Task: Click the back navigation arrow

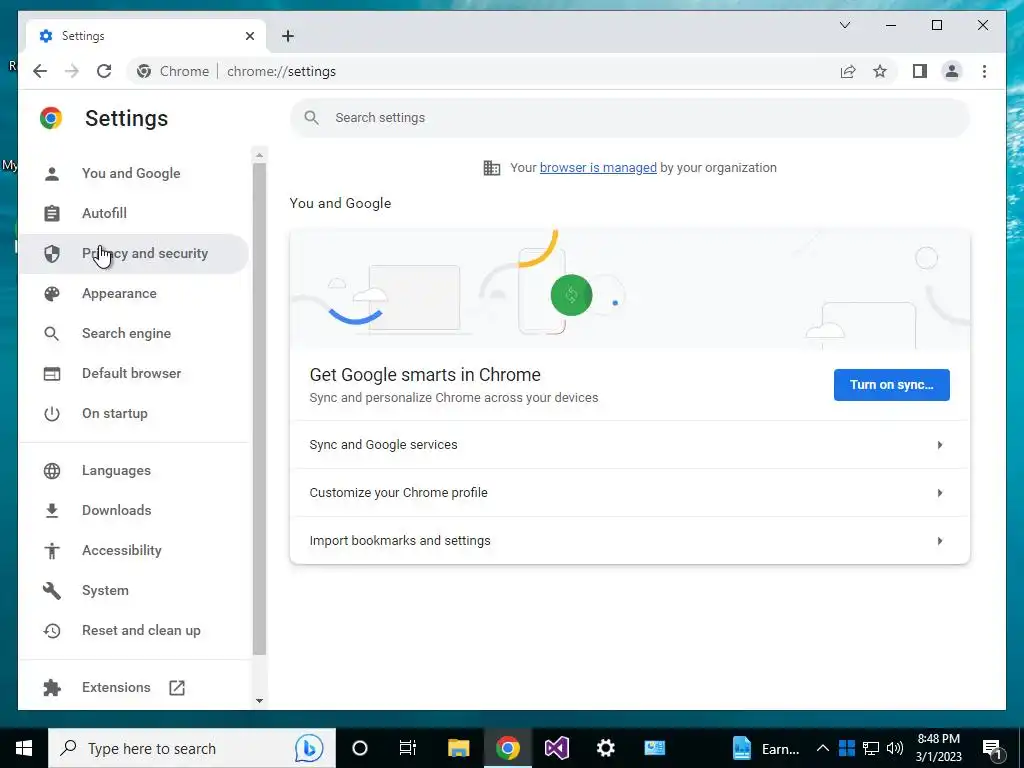Action: point(40,71)
